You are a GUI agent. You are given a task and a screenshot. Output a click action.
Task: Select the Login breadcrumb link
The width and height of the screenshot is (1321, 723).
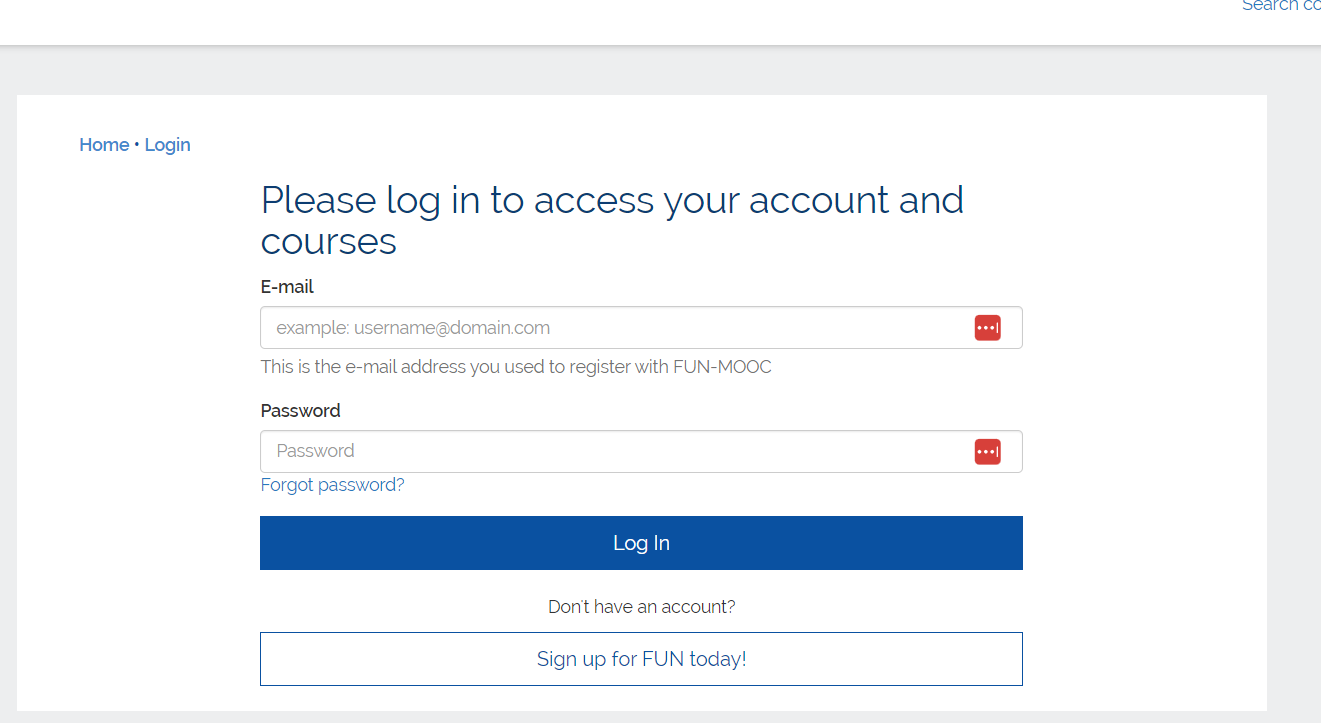coord(167,145)
